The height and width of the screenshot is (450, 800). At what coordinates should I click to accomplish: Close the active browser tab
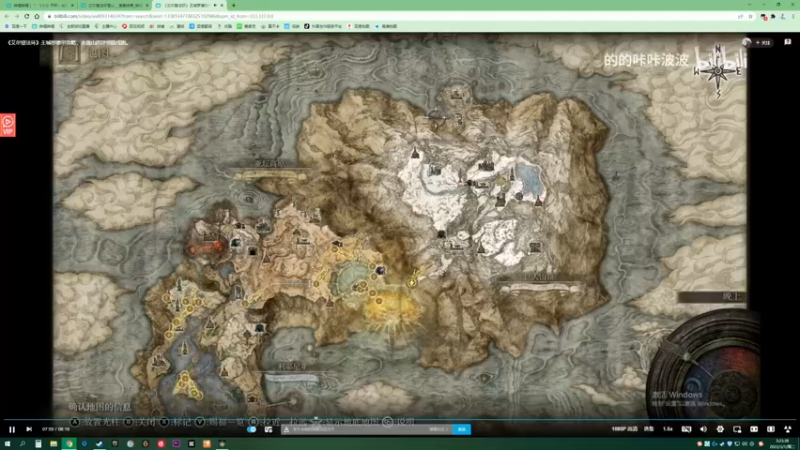(222, 5)
